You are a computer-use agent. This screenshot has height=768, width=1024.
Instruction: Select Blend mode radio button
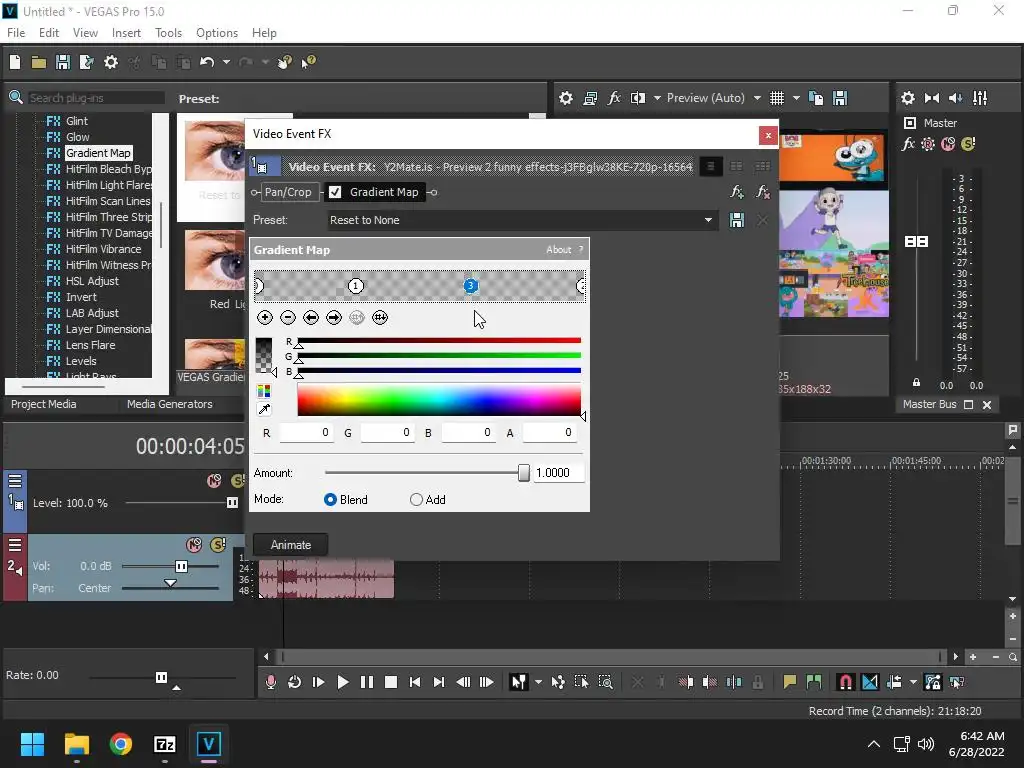click(x=330, y=500)
